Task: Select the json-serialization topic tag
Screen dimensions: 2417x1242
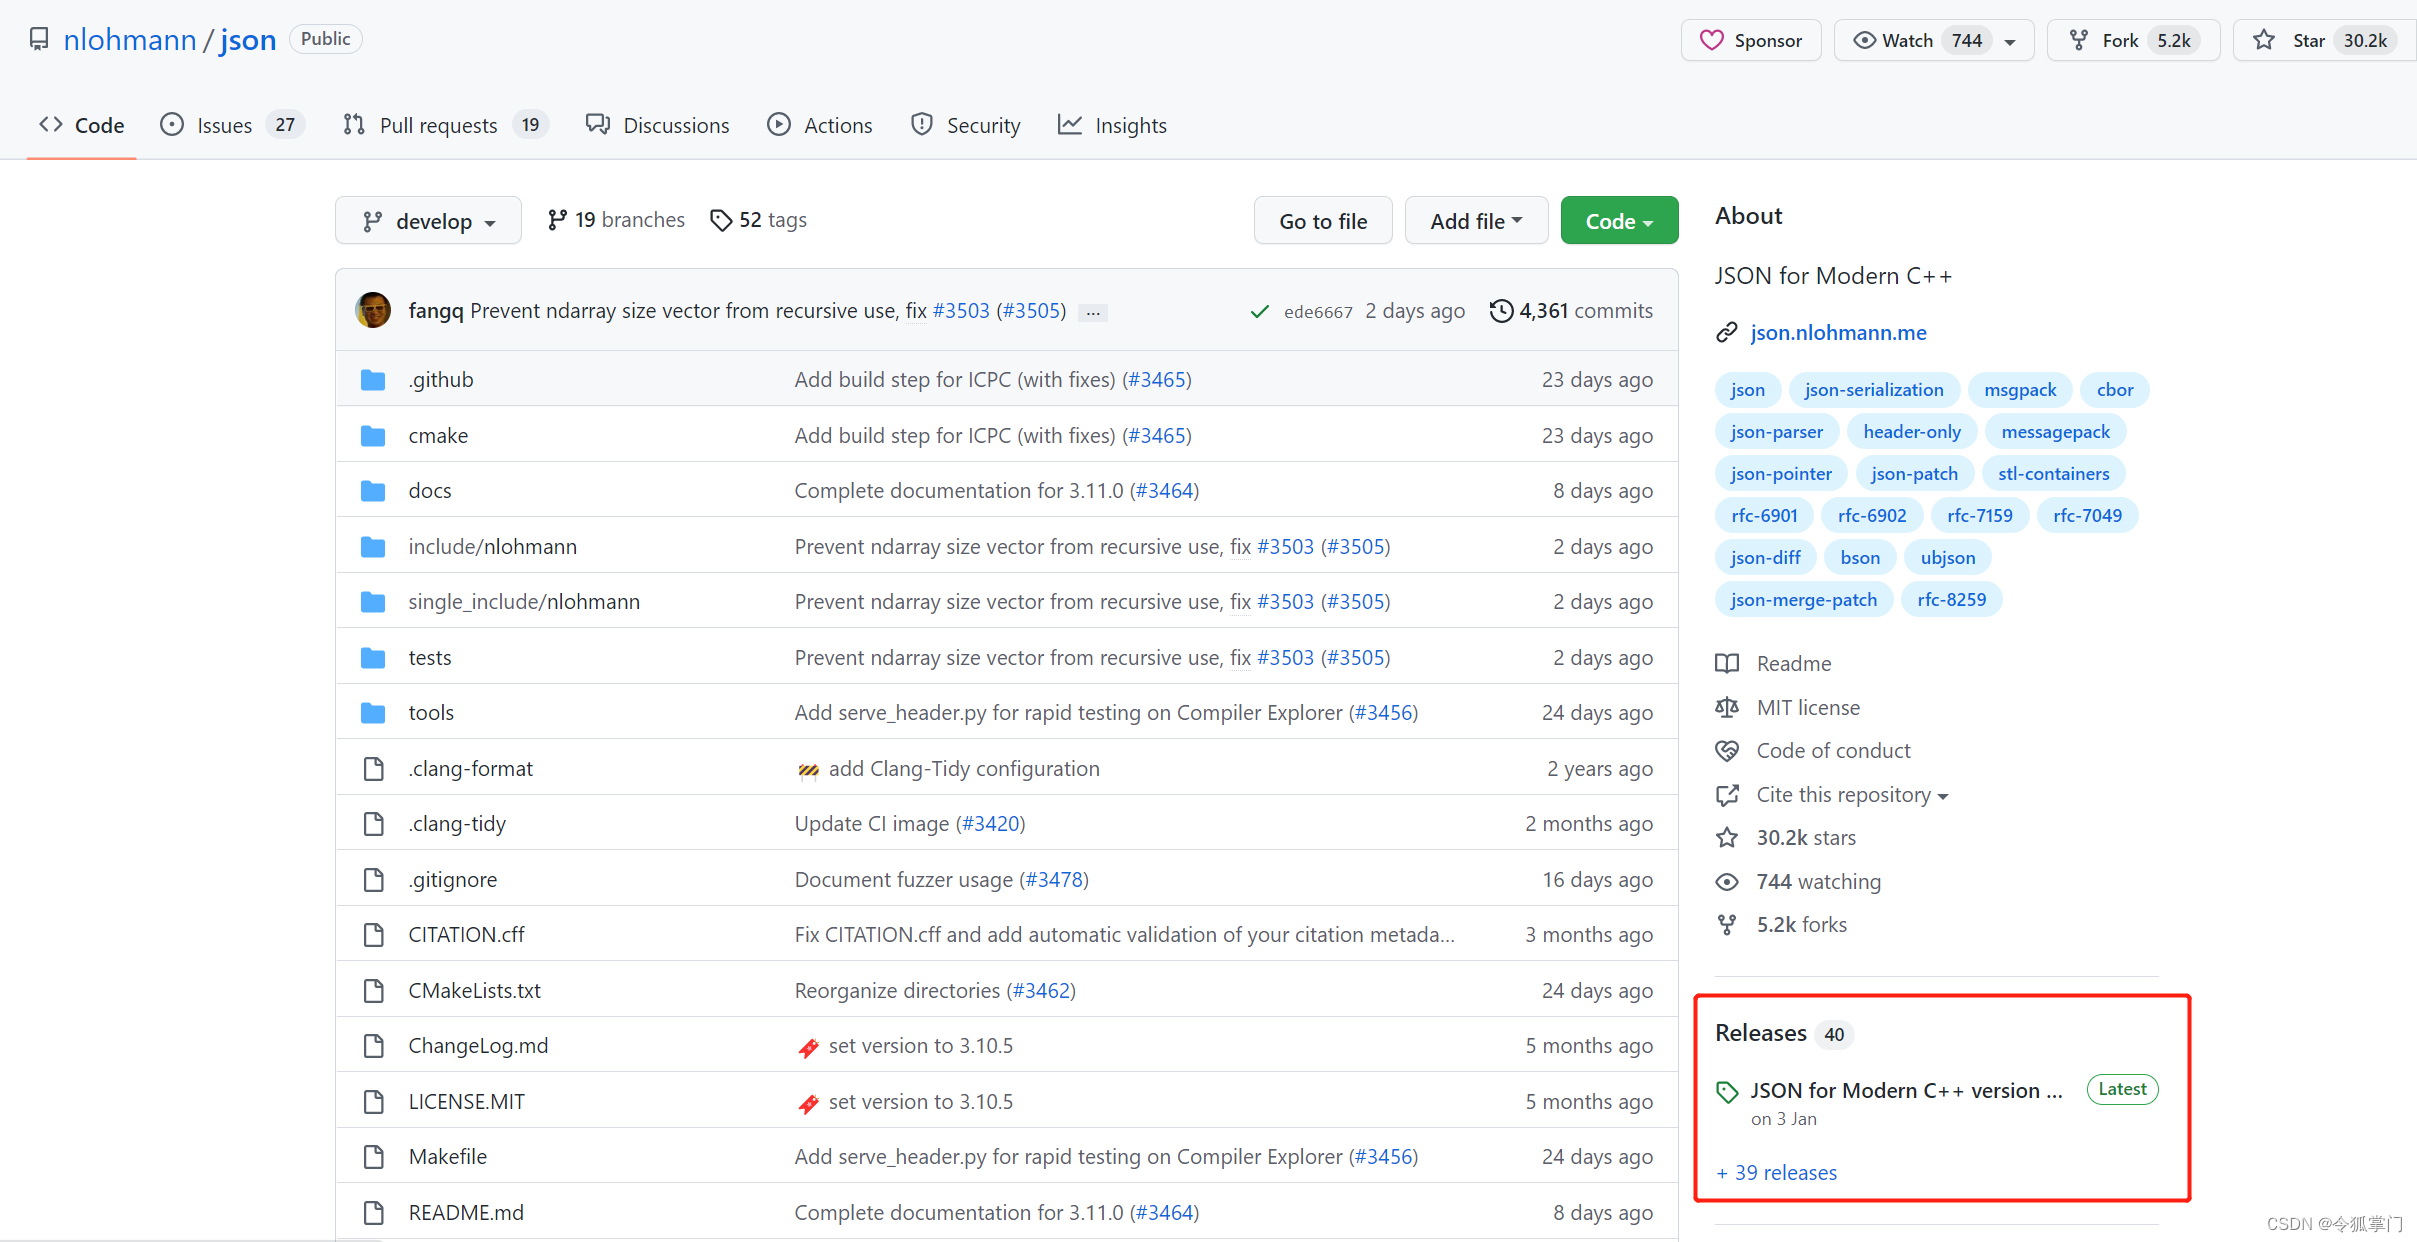Action: click(1873, 390)
